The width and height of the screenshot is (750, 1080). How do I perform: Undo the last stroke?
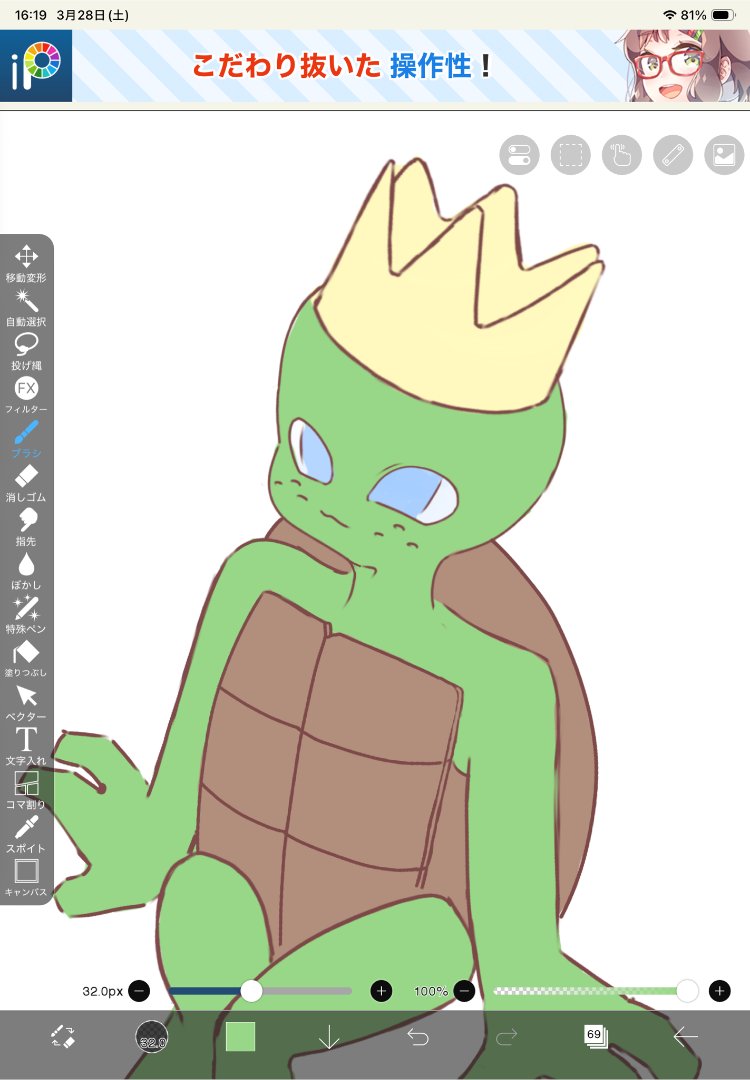coord(417,1036)
